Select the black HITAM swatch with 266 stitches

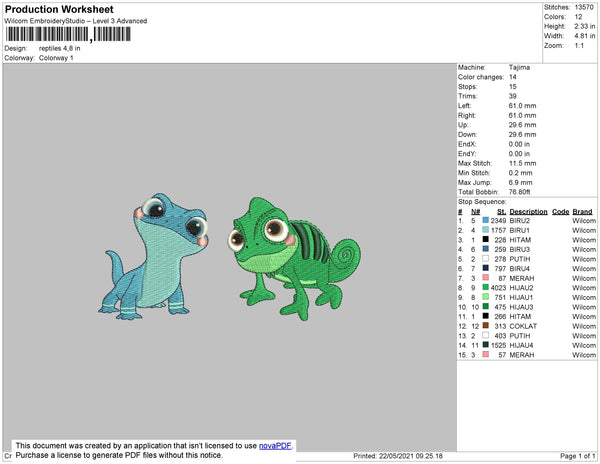pyautogui.click(x=486, y=316)
